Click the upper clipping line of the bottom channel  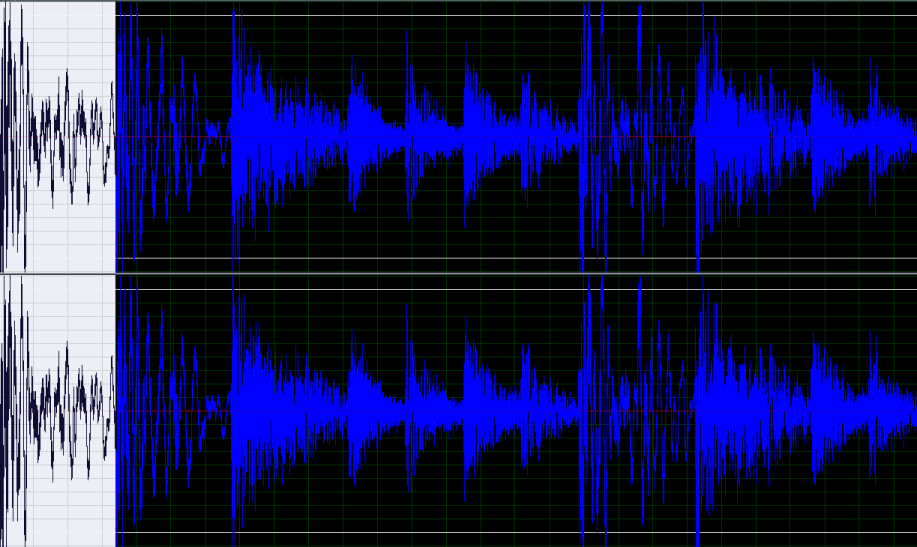click(x=516, y=289)
